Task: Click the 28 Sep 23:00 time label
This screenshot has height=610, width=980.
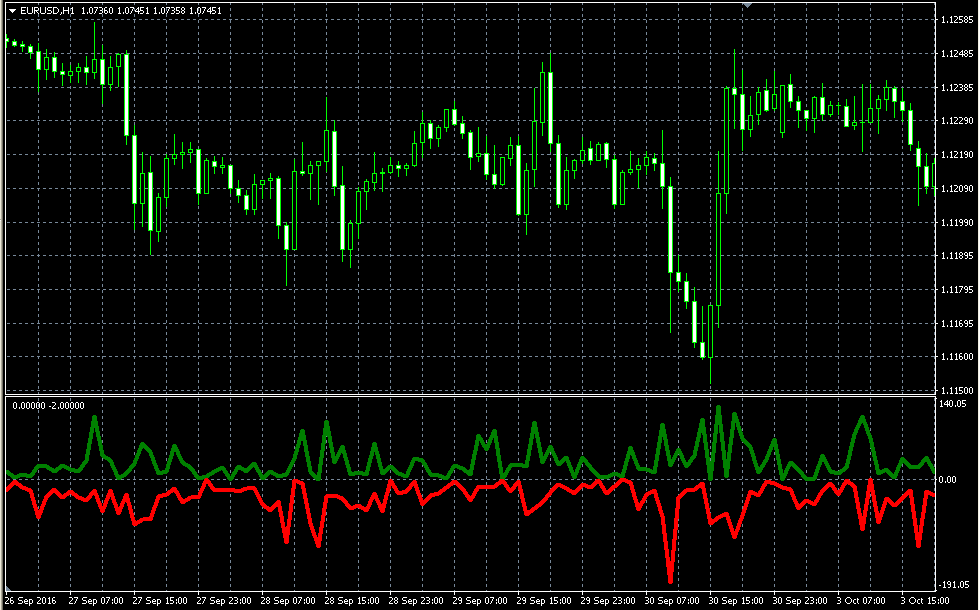Action: tap(416, 601)
